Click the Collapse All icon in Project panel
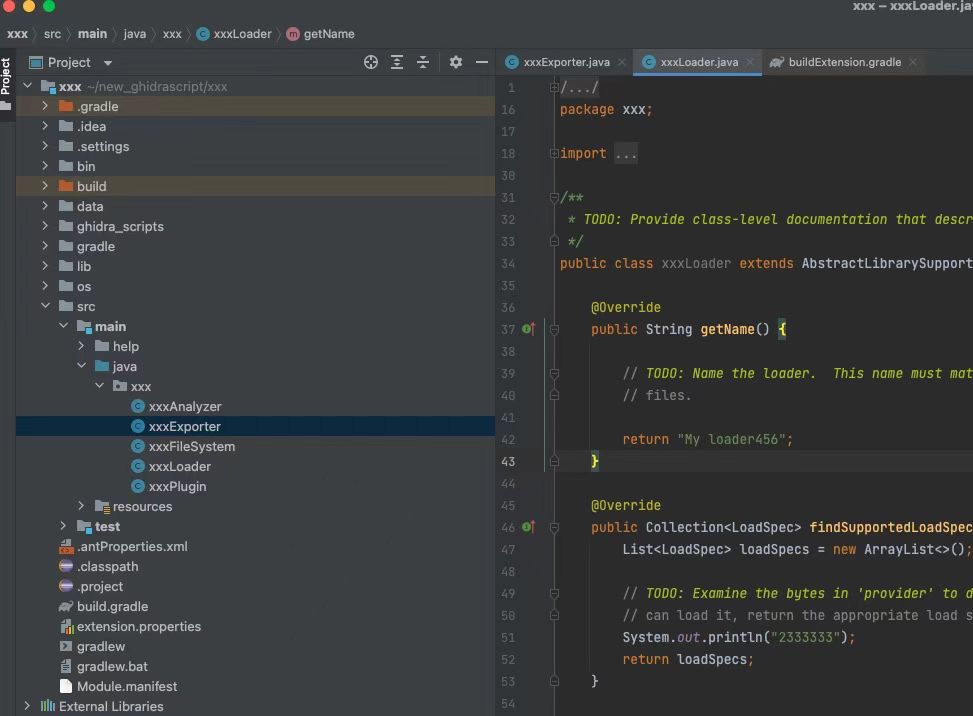Image resolution: width=973 pixels, height=716 pixels. pos(423,62)
